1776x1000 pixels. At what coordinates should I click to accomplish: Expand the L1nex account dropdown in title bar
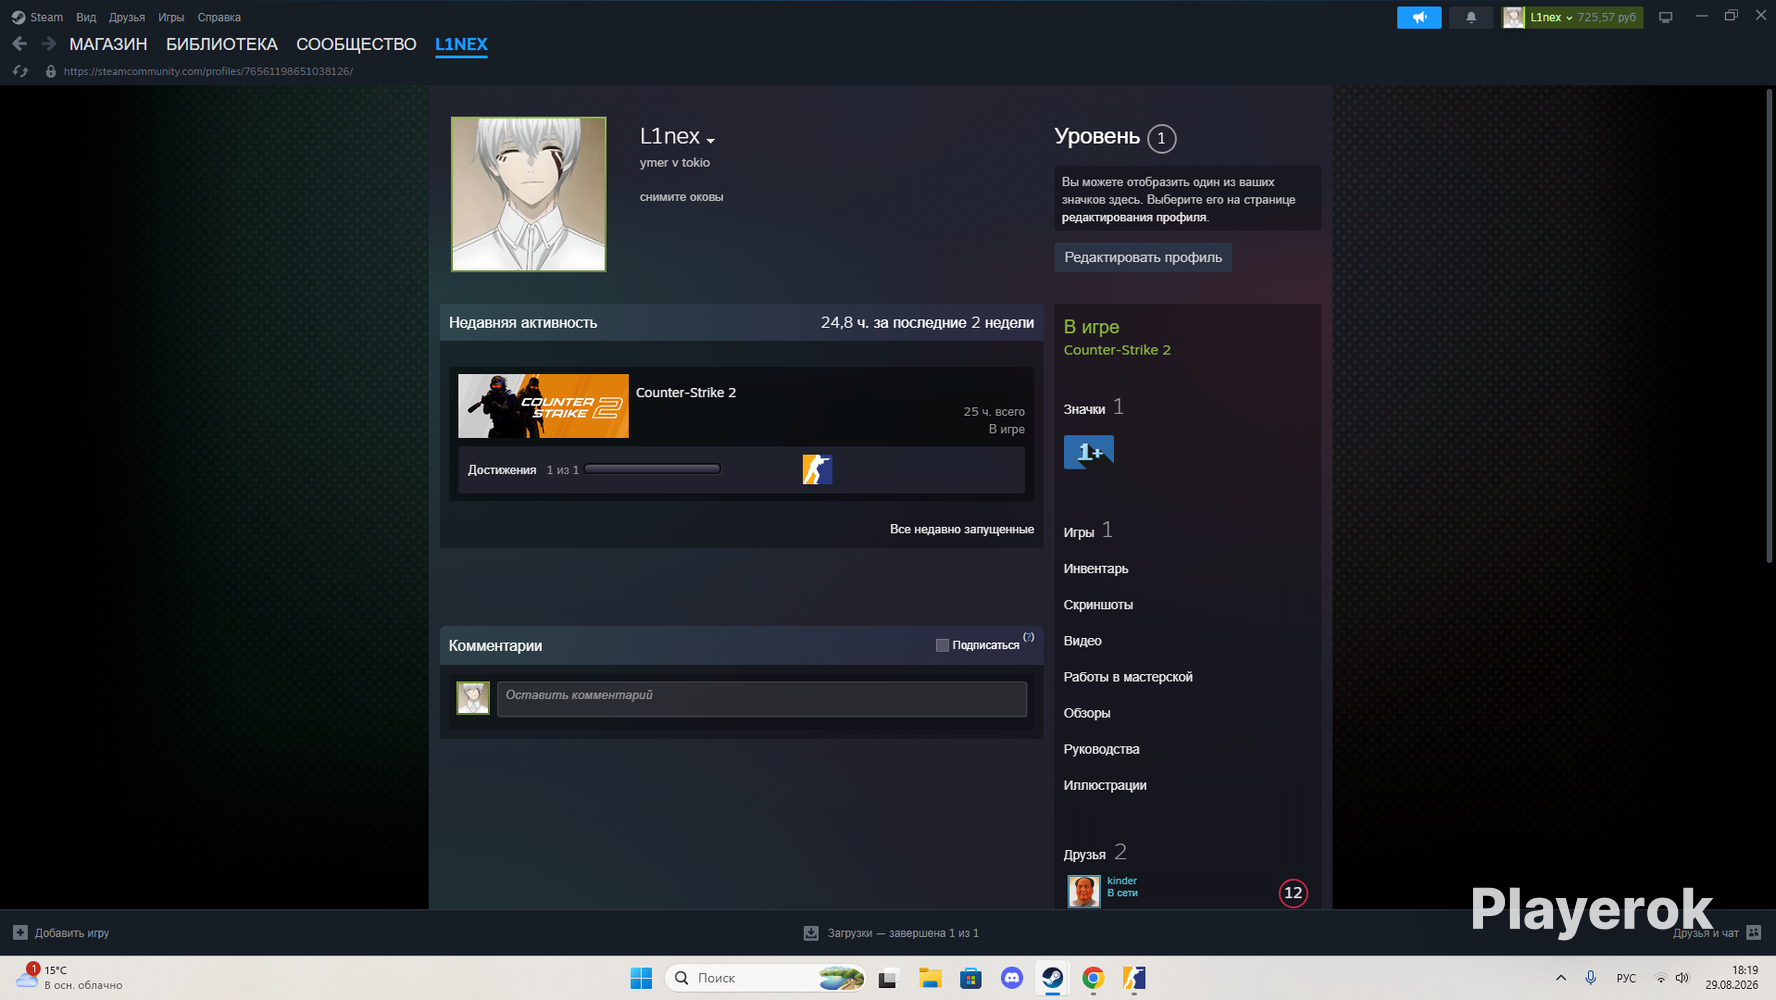coord(1551,17)
